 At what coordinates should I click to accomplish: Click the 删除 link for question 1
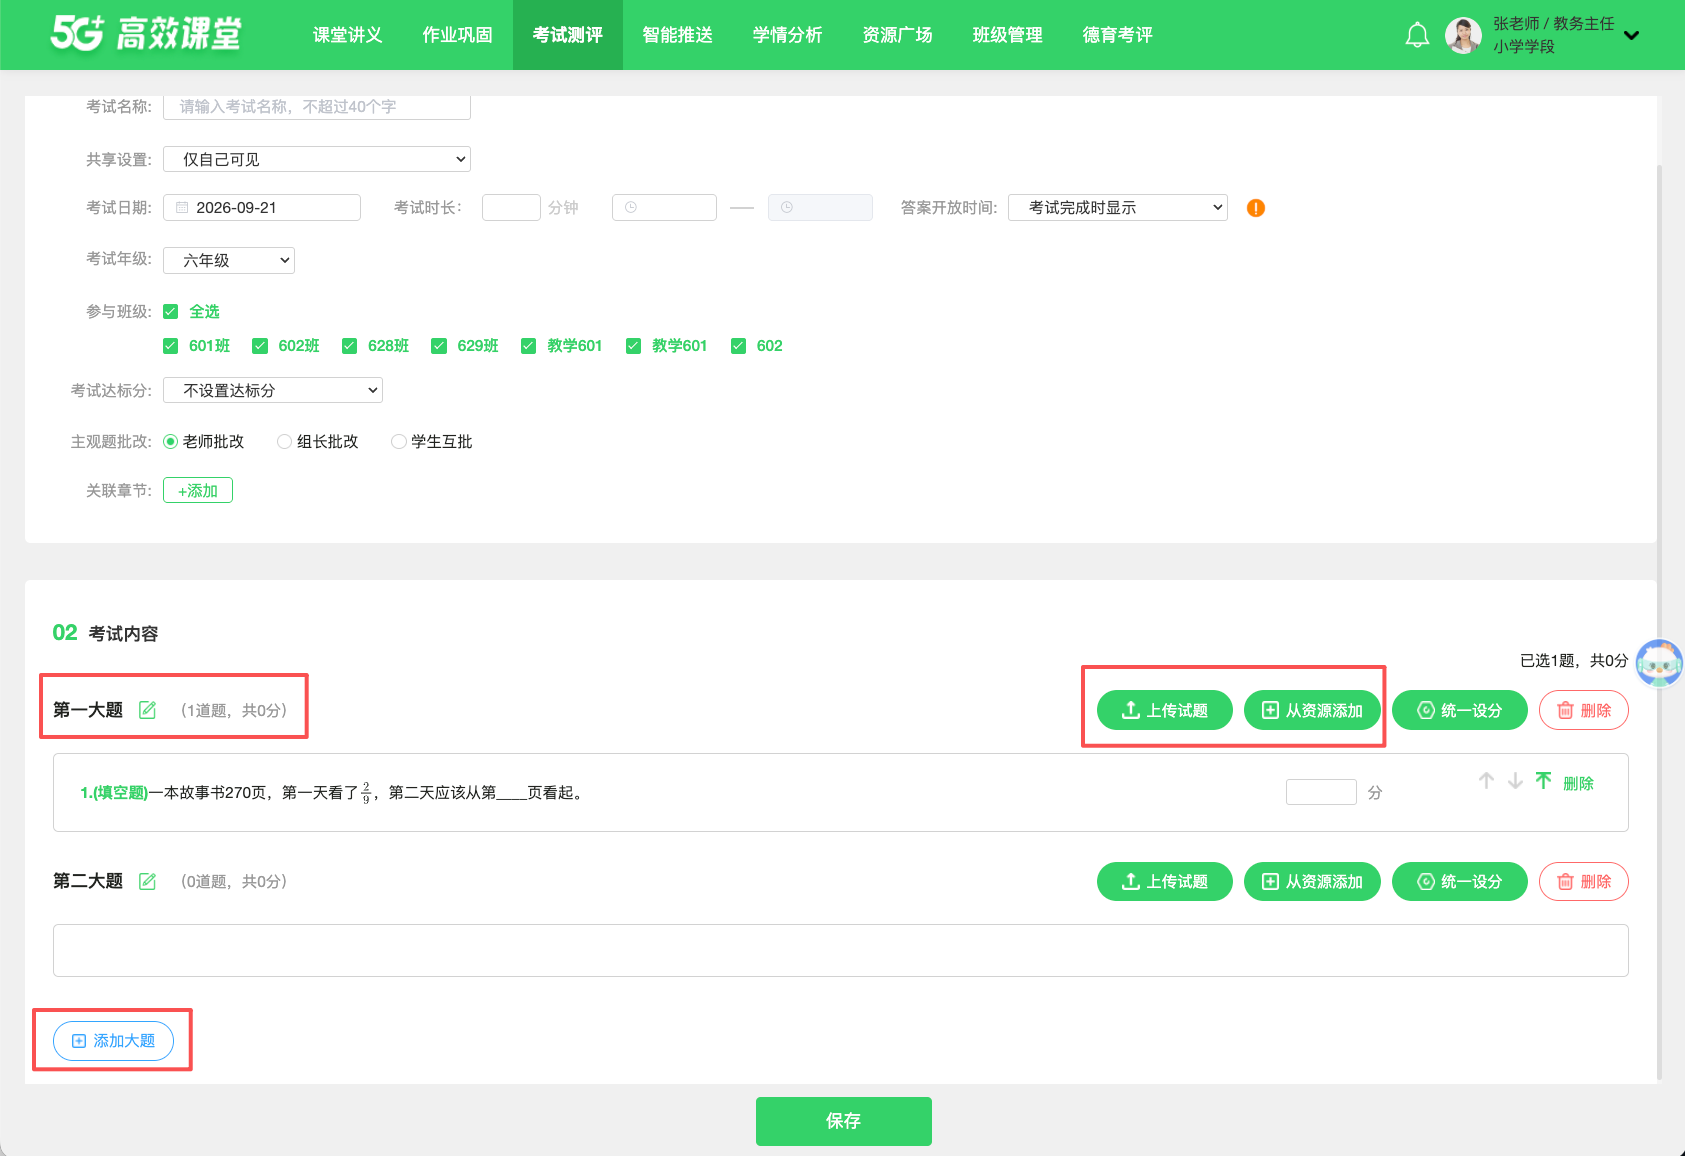pyautogui.click(x=1578, y=783)
